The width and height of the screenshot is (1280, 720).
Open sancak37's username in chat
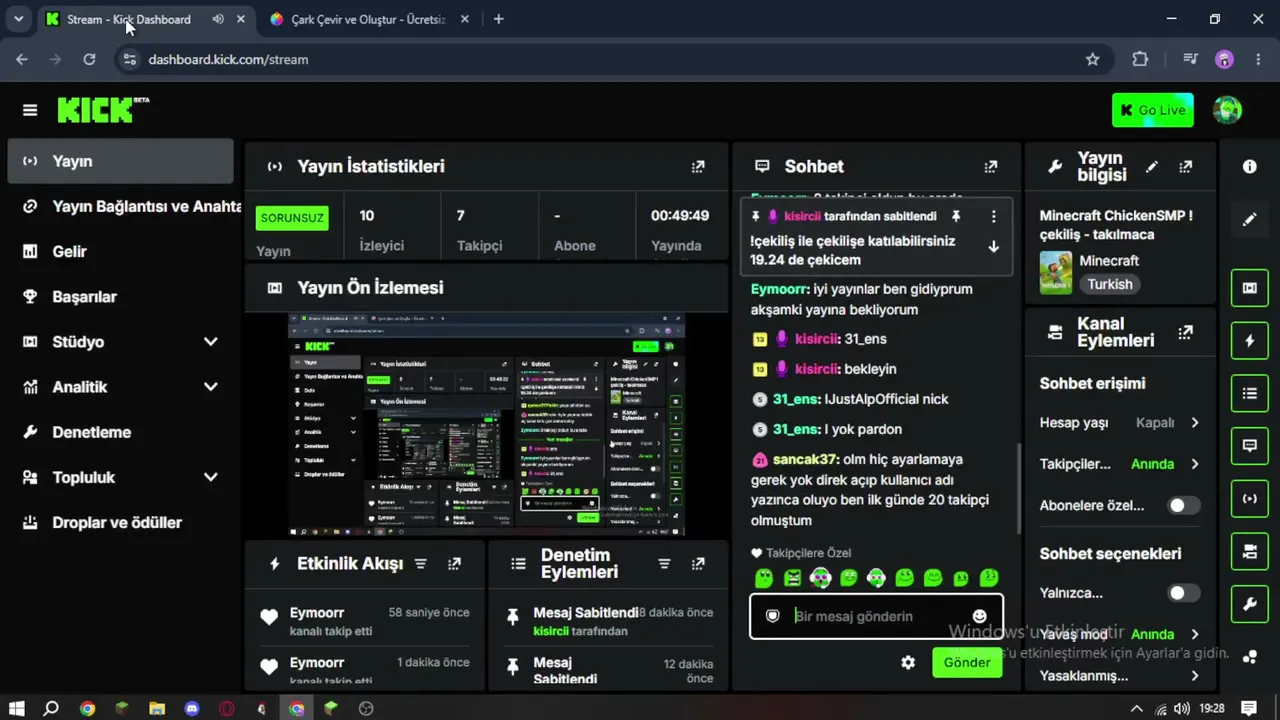click(805, 459)
